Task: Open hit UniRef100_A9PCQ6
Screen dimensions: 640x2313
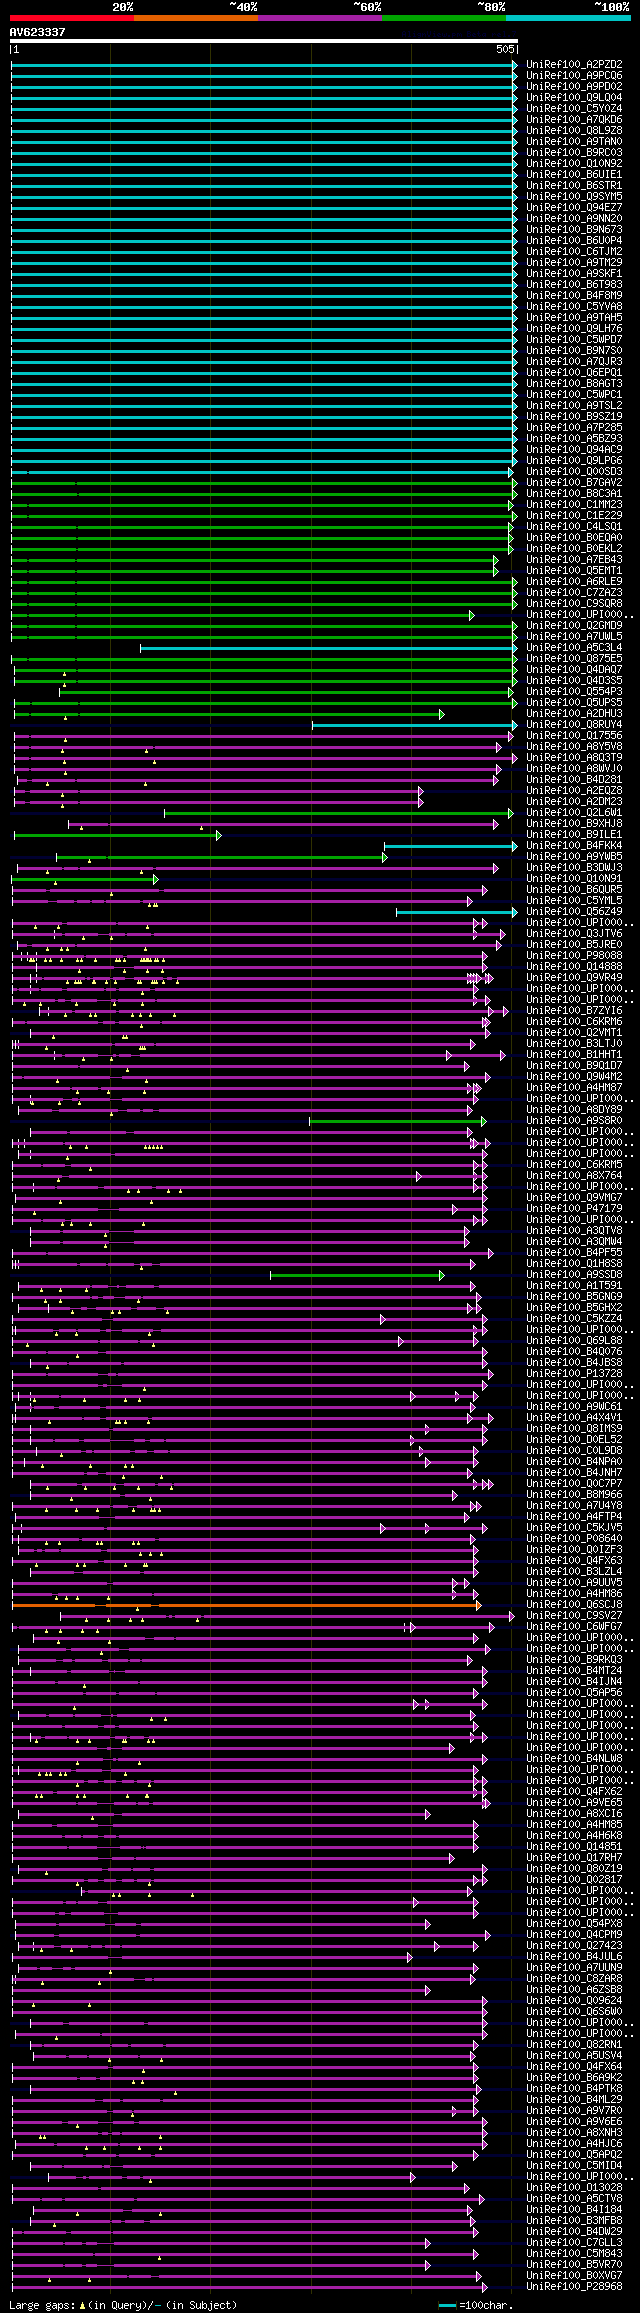Action: [574, 75]
